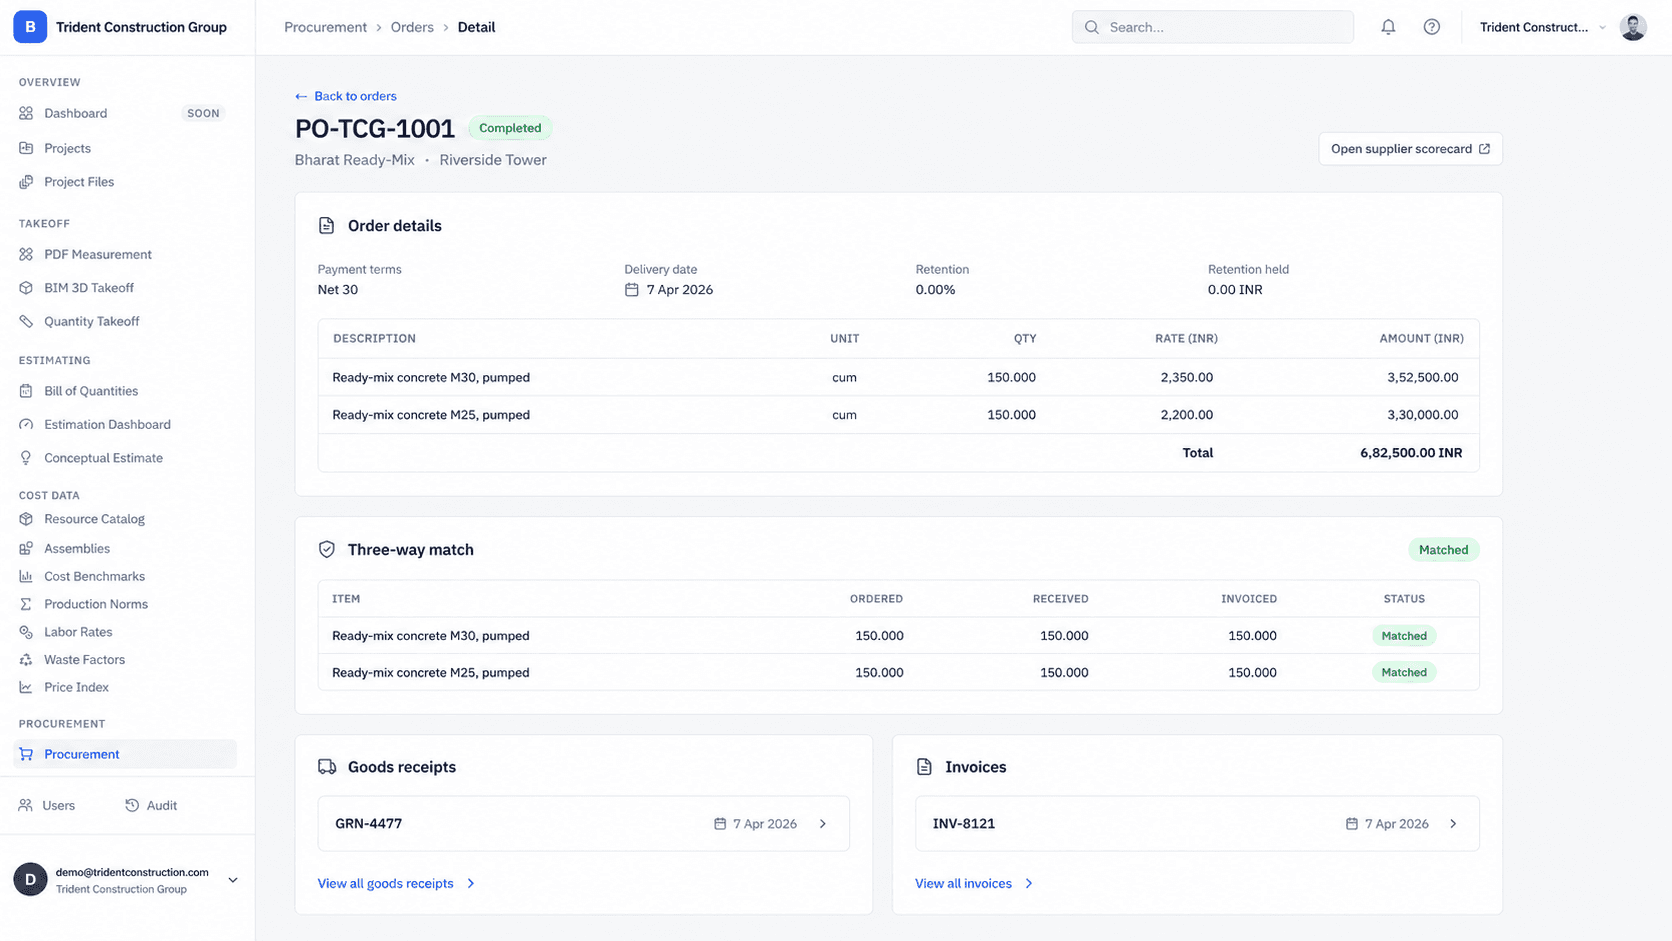
Task: Click total amount 6,82,500.00 INR
Action: point(1411,453)
